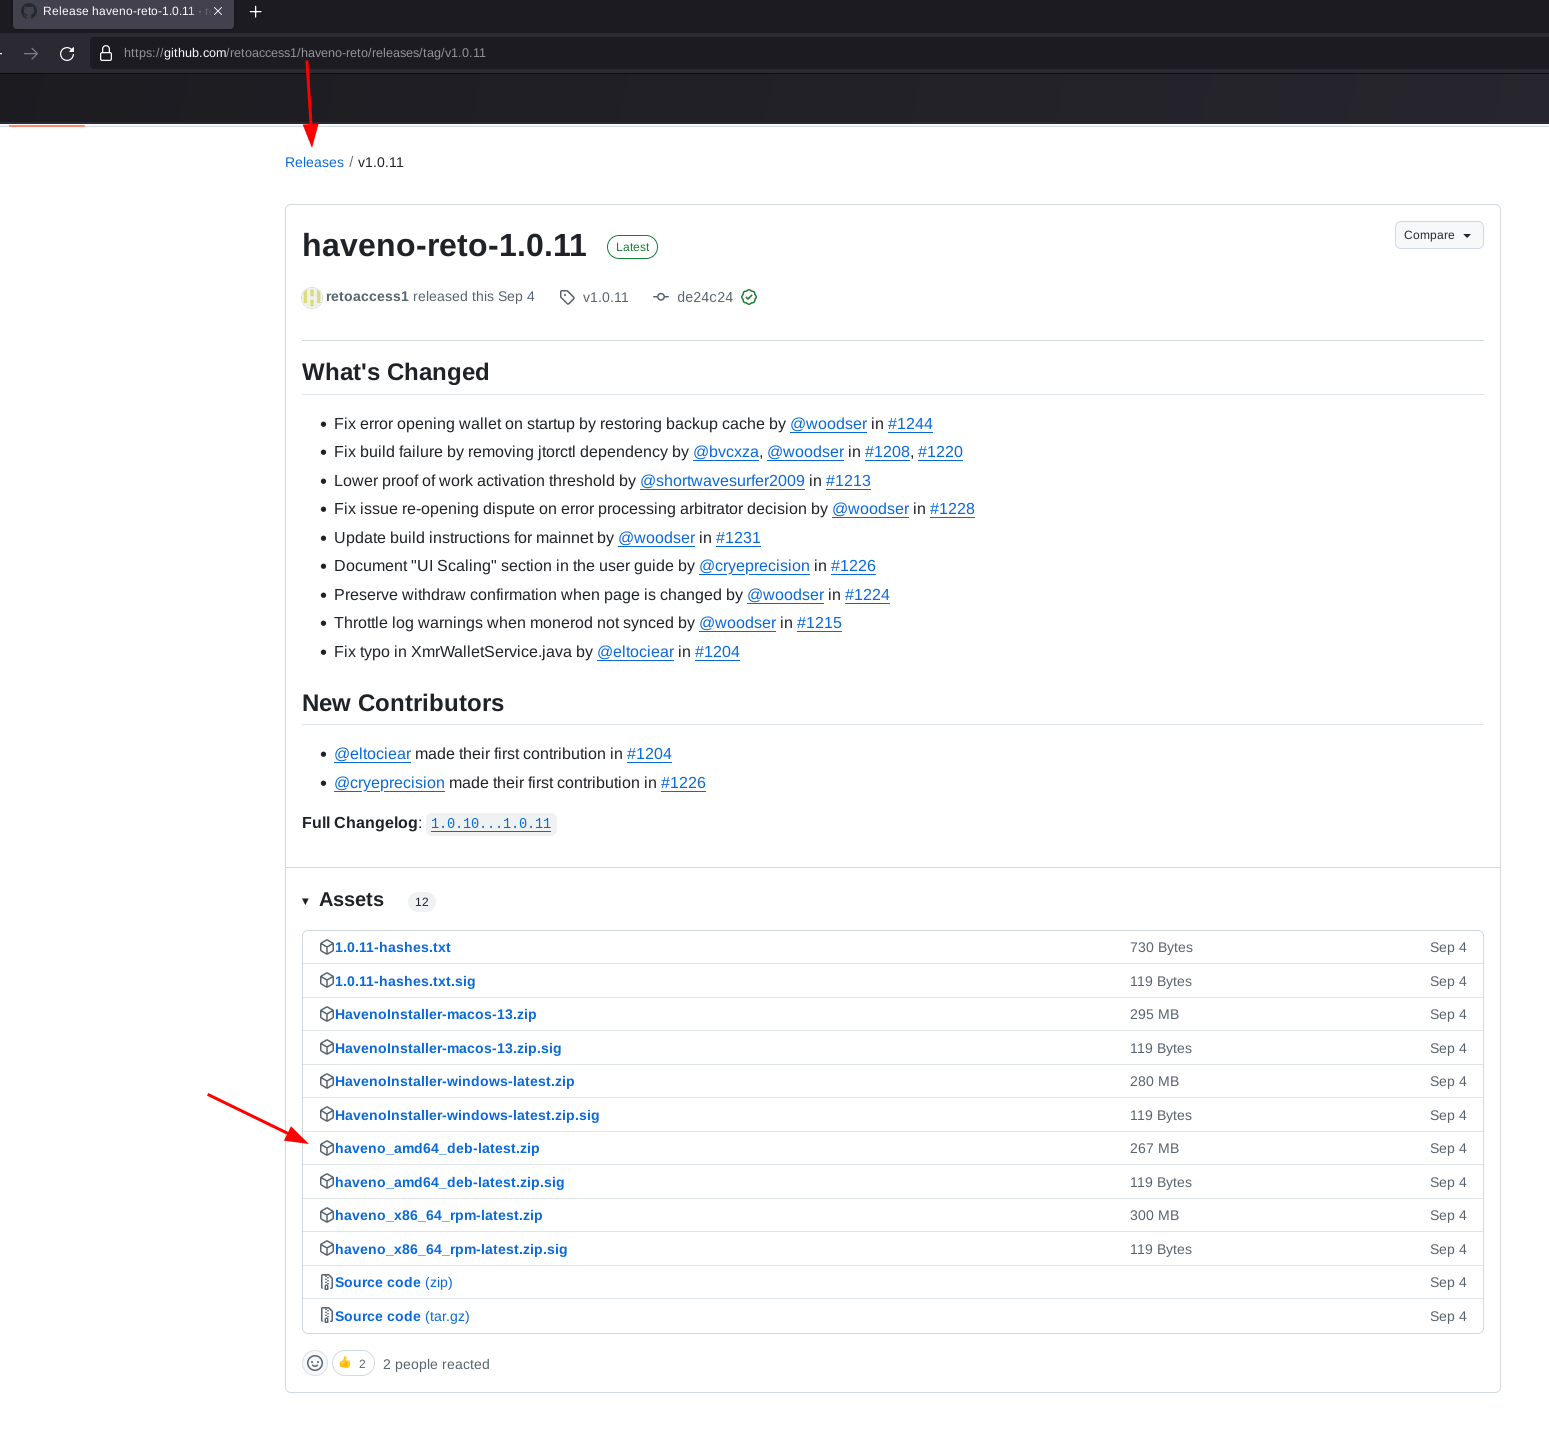Image resolution: width=1549 pixels, height=1435 pixels.
Task: Open the Releases breadcrumb link
Action: click(x=314, y=162)
